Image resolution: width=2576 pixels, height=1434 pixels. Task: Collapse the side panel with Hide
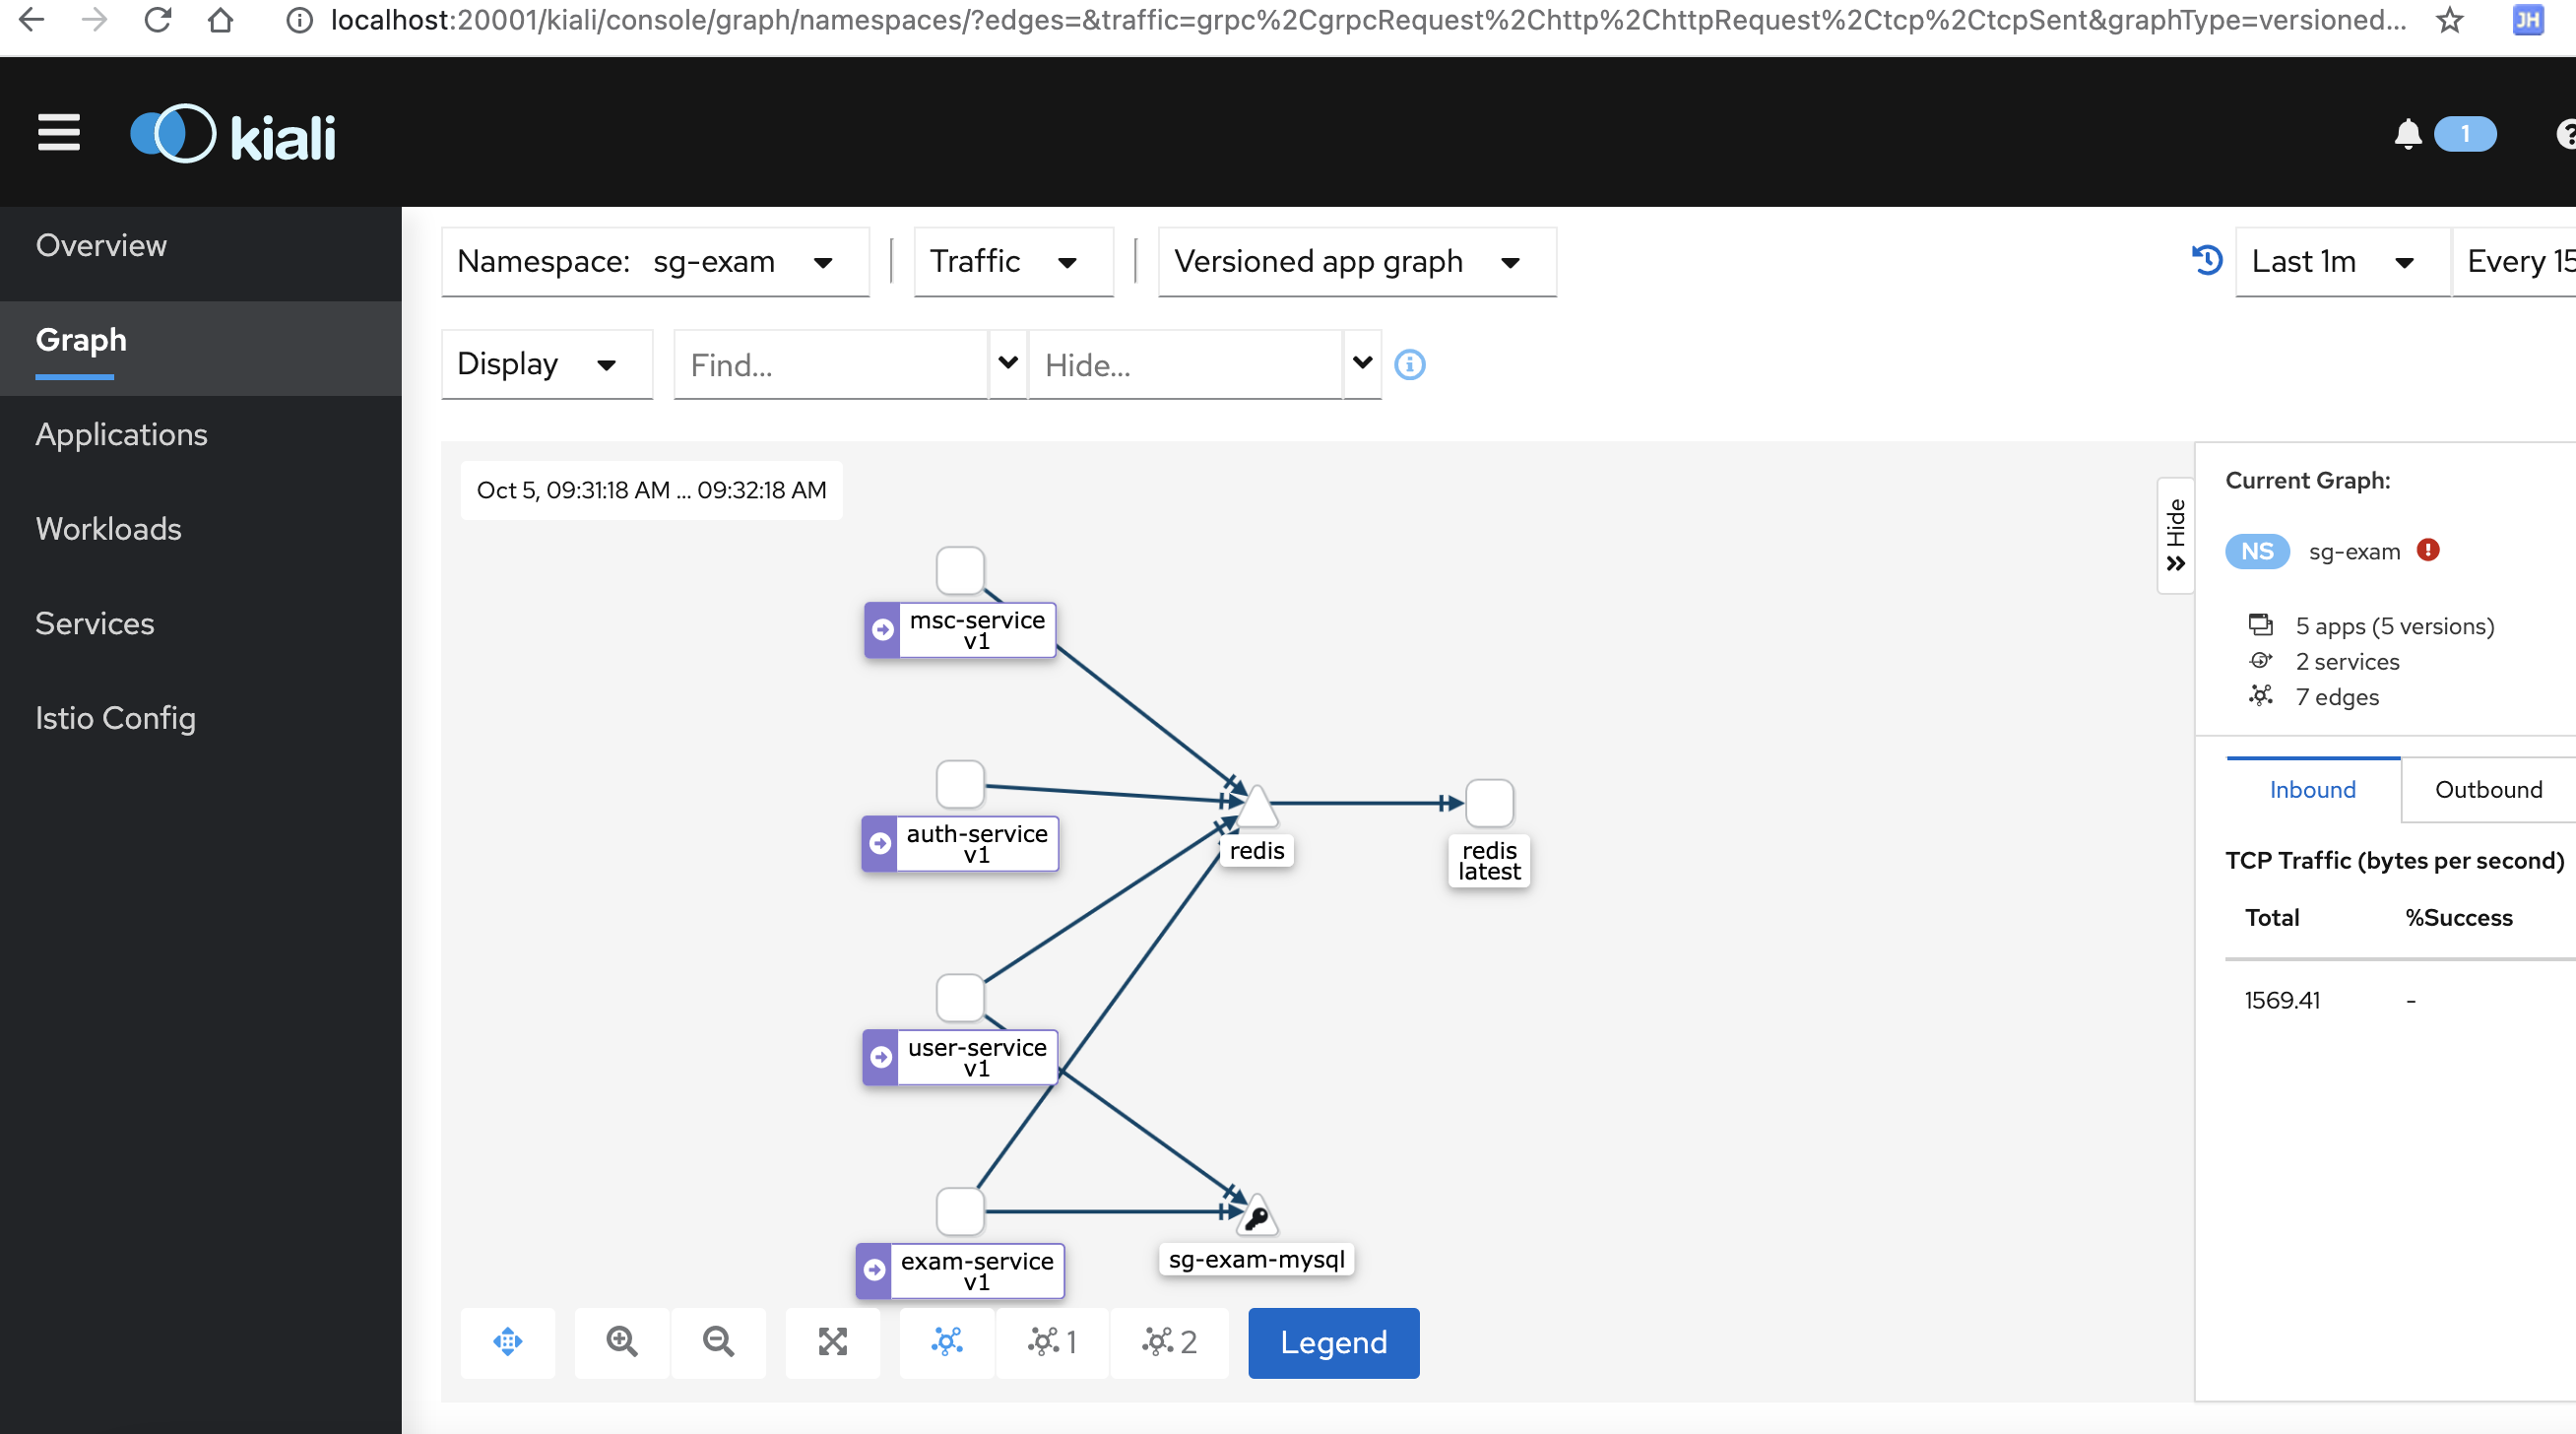[2175, 536]
